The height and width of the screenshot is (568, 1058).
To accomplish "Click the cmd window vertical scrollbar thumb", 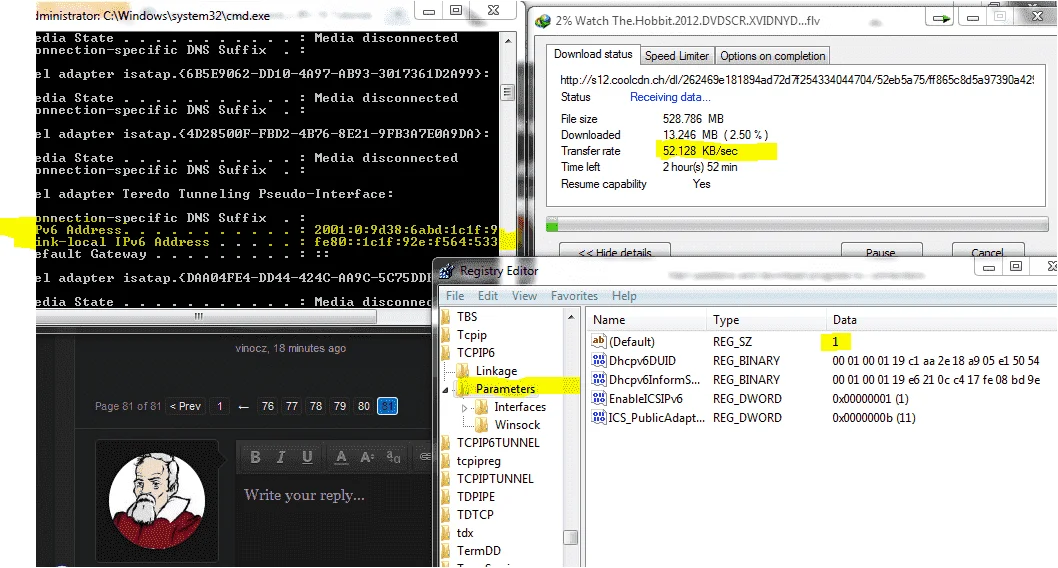I will (x=507, y=92).
